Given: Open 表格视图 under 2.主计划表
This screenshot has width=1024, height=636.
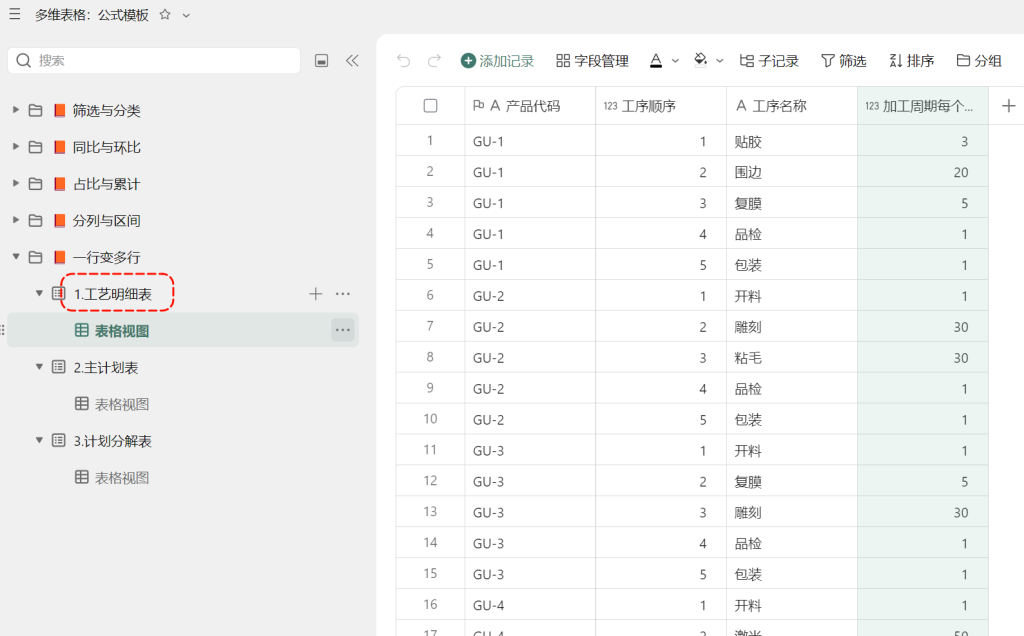Looking at the screenshot, I should click(122, 404).
